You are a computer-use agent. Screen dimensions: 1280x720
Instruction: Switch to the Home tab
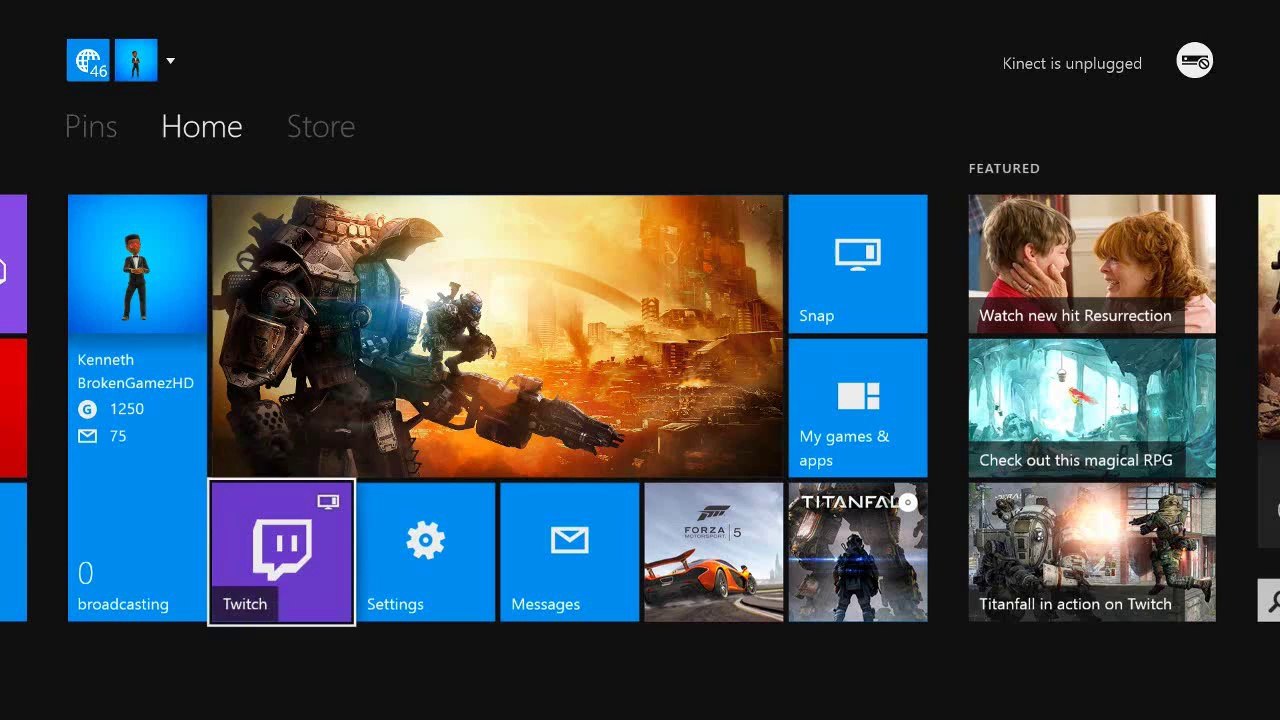click(202, 126)
